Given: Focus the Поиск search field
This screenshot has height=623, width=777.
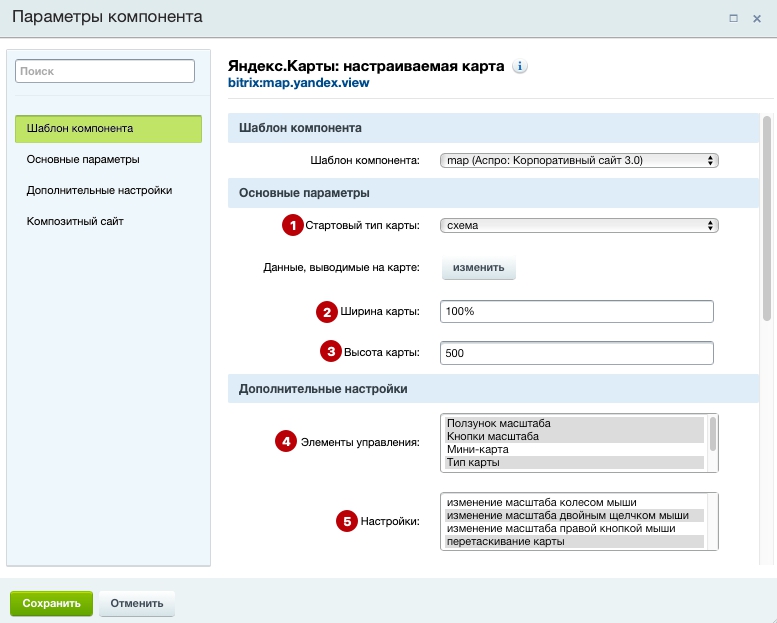Looking at the screenshot, I should tap(105, 71).
